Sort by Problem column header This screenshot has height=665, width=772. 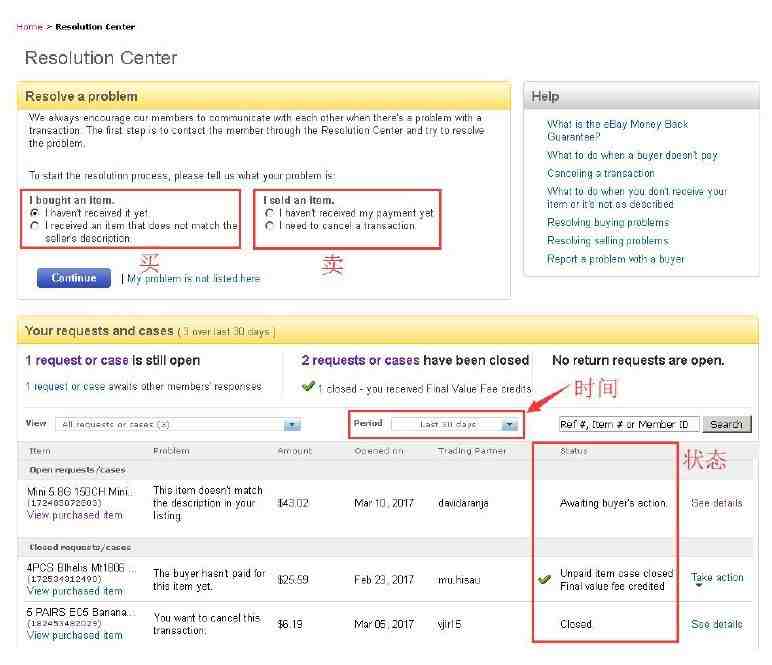[x=171, y=451]
